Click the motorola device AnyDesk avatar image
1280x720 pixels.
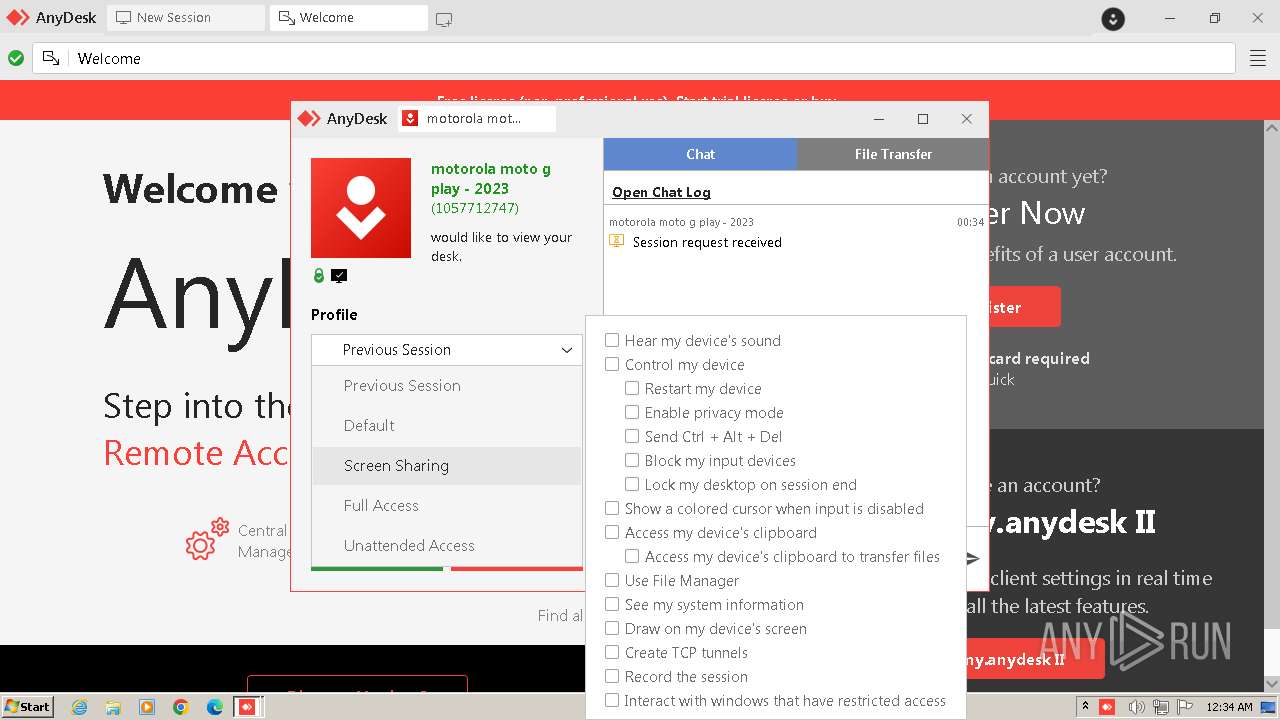361,208
